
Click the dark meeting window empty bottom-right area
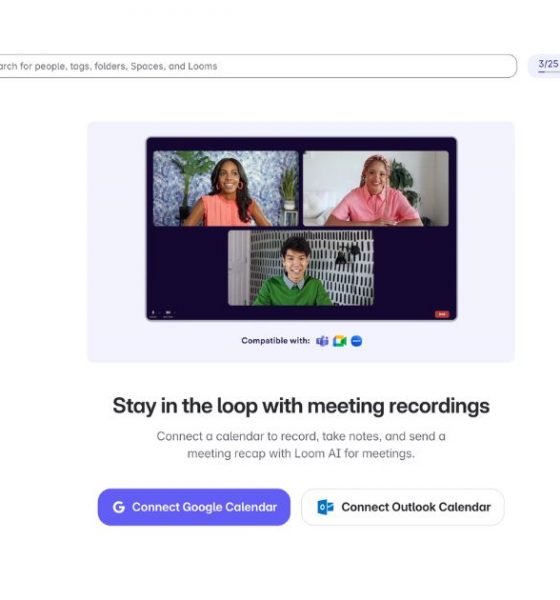tap(415, 268)
